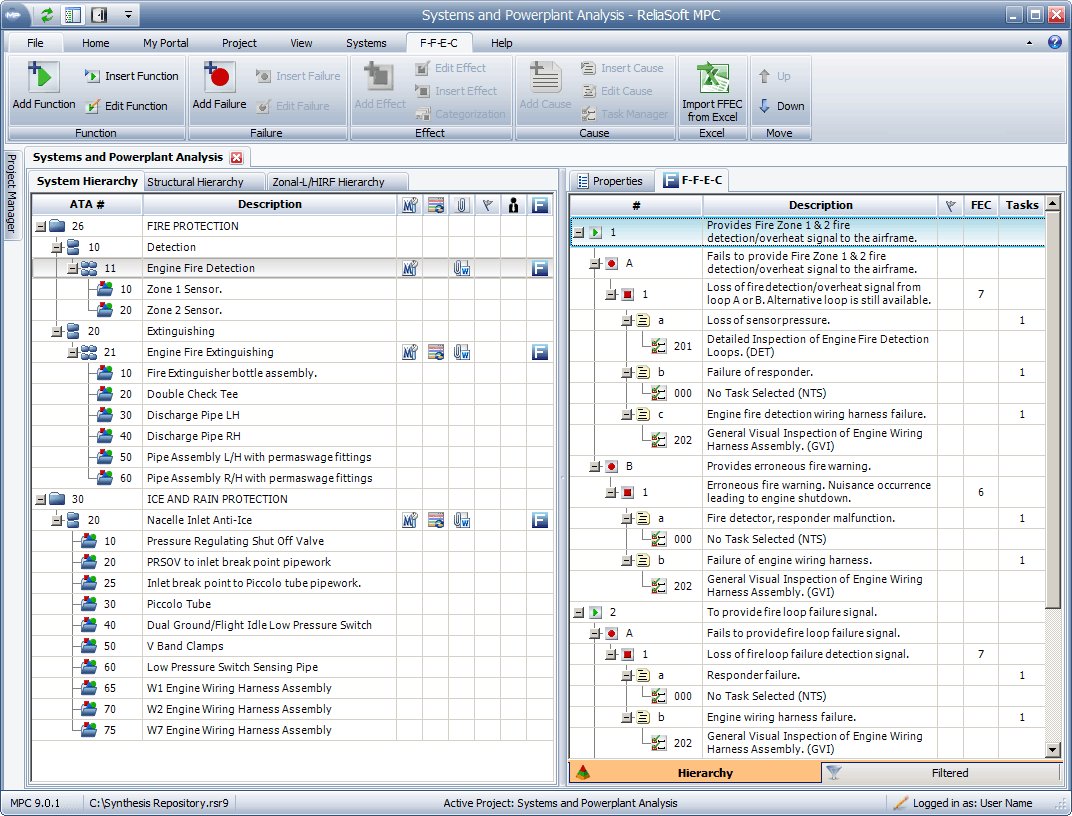Click the Add Failure red circle icon
The width and height of the screenshot is (1072, 816).
[219, 77]
